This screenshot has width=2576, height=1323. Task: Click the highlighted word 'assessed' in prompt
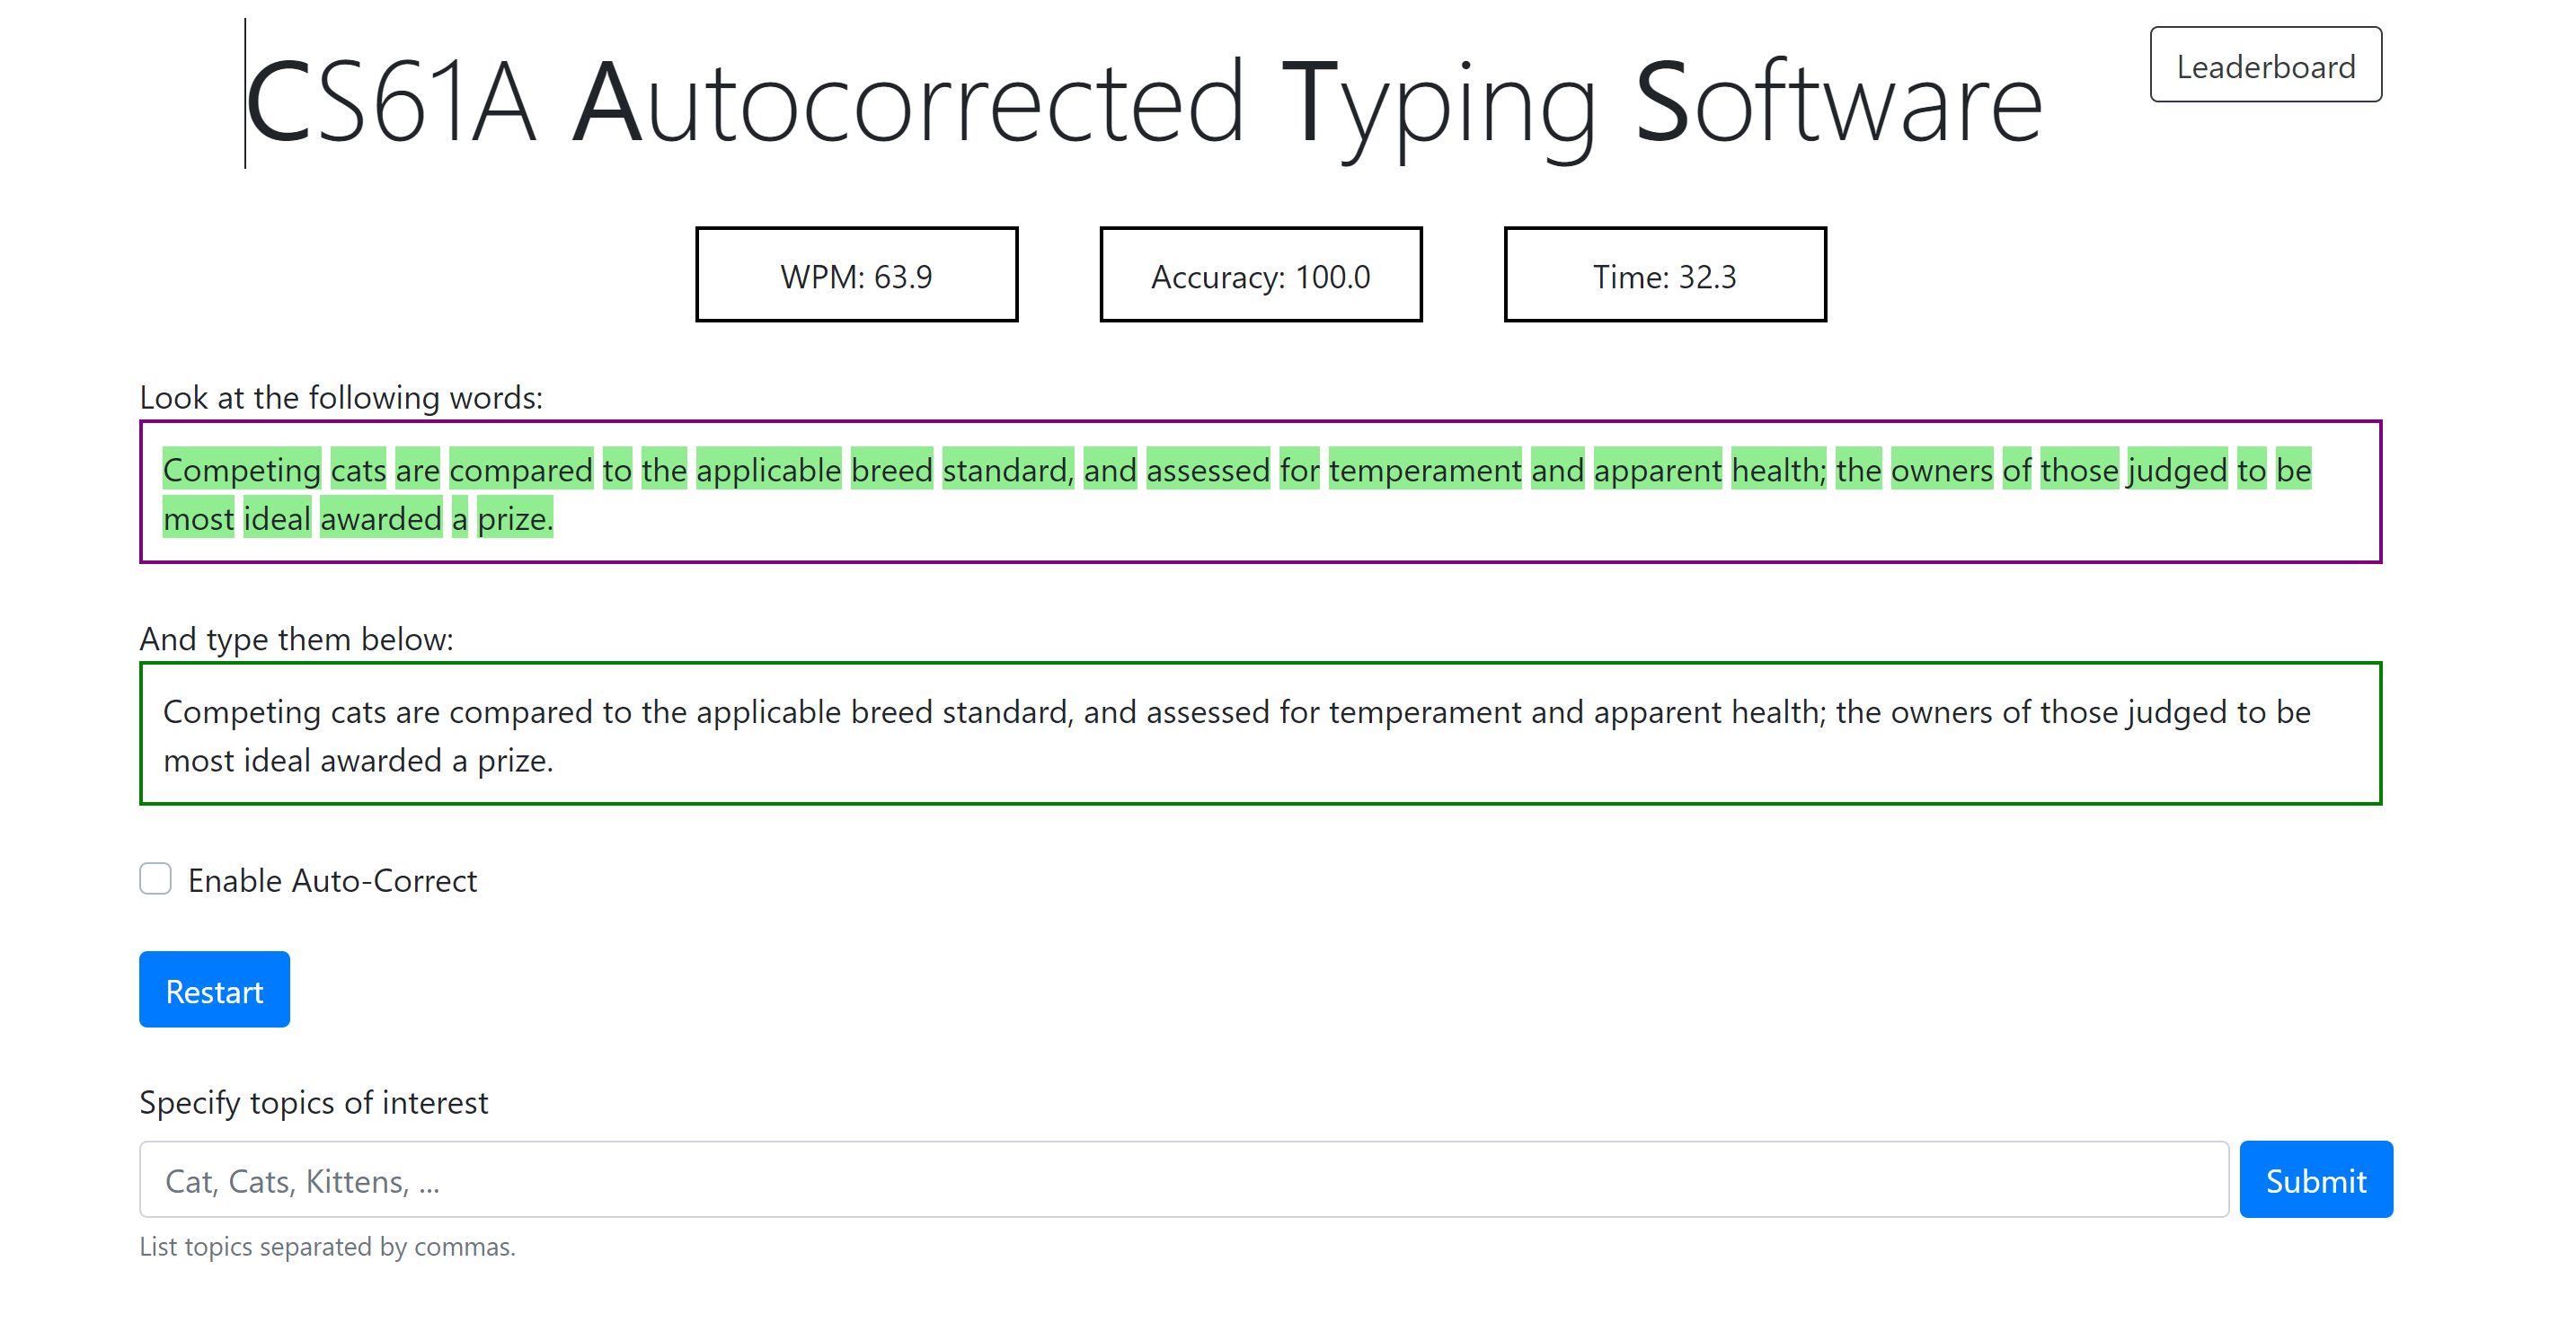1208,470
